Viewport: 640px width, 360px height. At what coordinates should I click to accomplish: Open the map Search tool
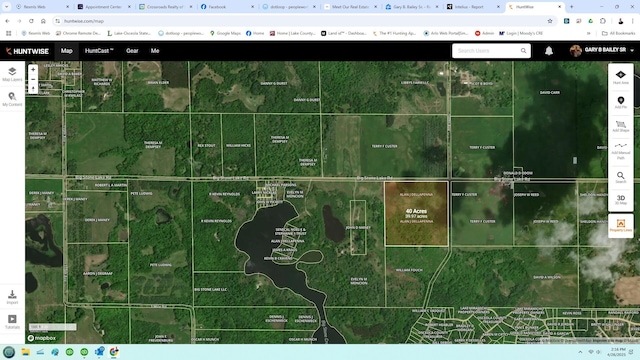coord(620,178)
